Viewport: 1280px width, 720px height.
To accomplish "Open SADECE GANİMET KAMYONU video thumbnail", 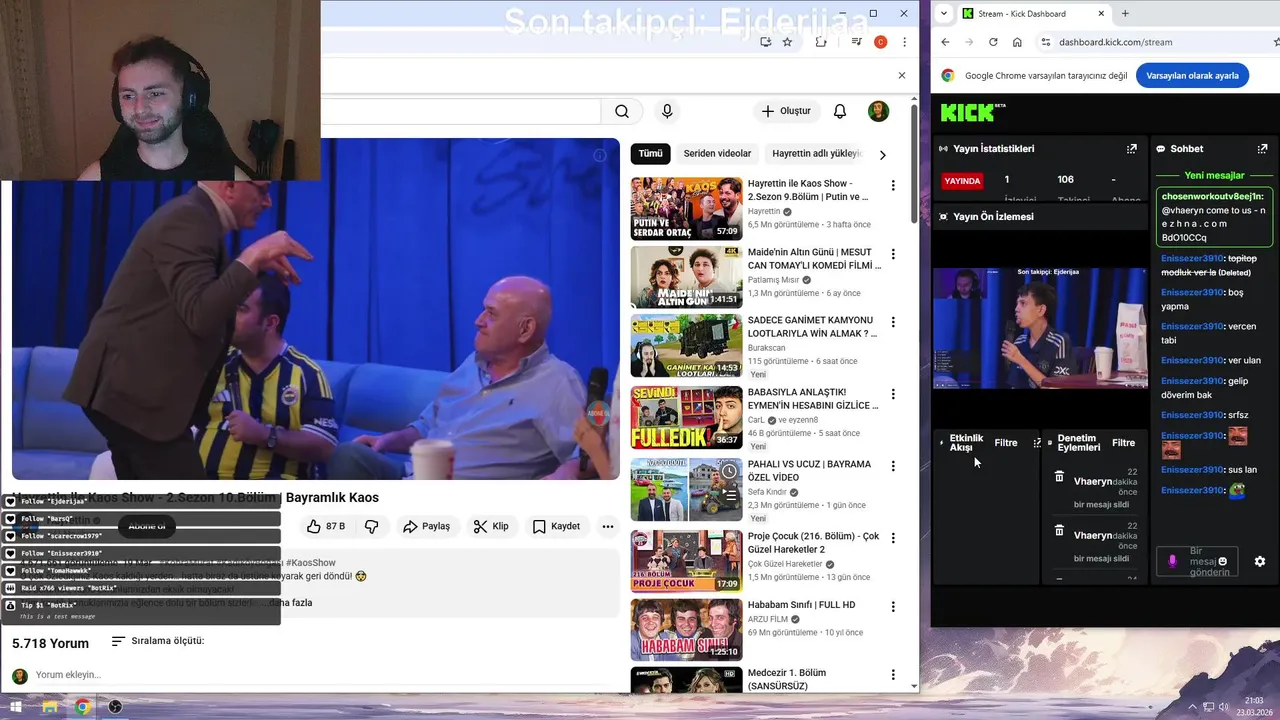I will point(686,345).
